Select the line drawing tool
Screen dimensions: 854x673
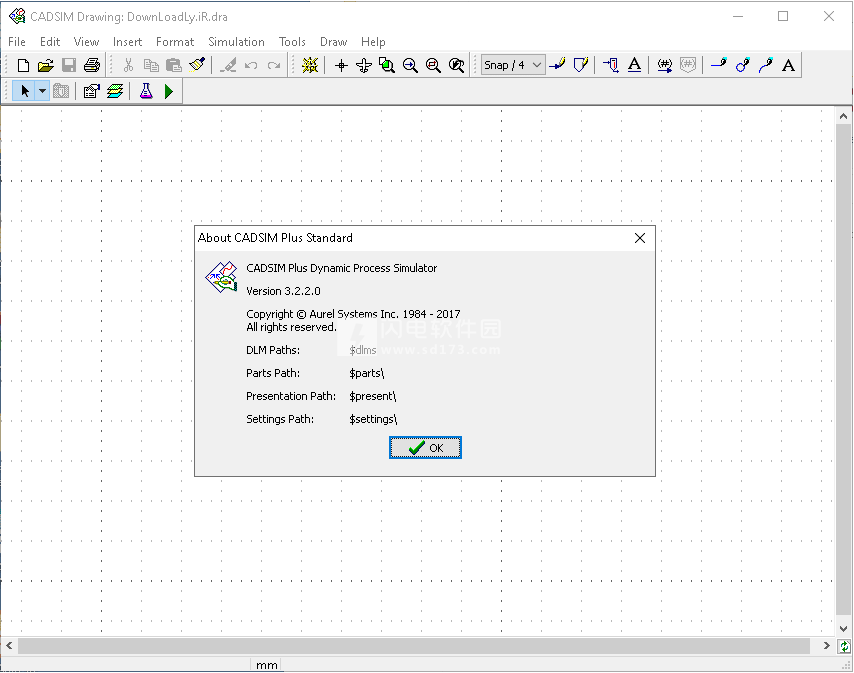(x=719, y=64)
